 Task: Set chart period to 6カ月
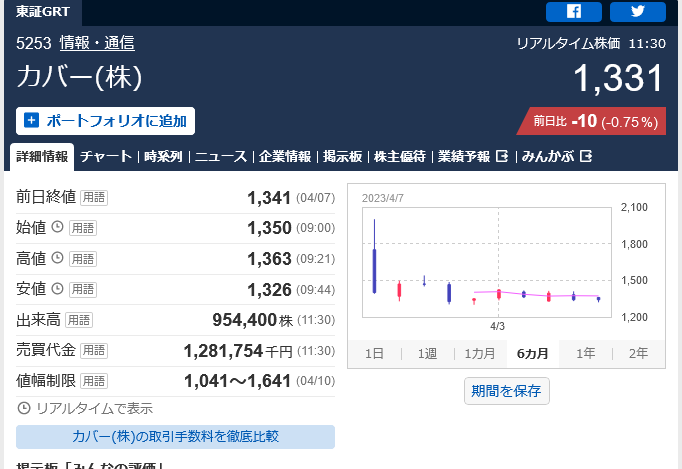[533, 353]
